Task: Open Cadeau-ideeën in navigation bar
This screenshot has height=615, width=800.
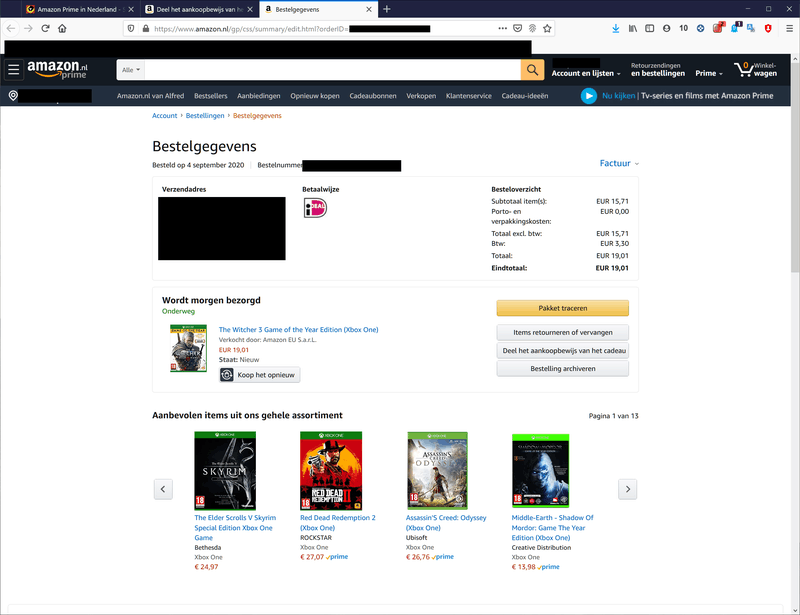Action: click(x=524, y=96)
